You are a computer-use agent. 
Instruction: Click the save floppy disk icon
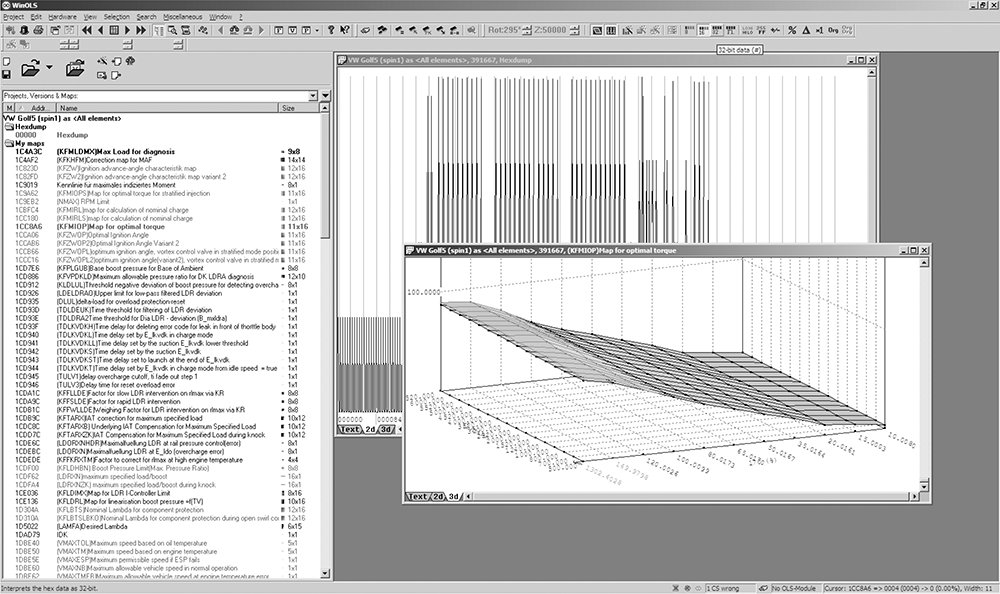pyautogui.click(x=7, y=75)
